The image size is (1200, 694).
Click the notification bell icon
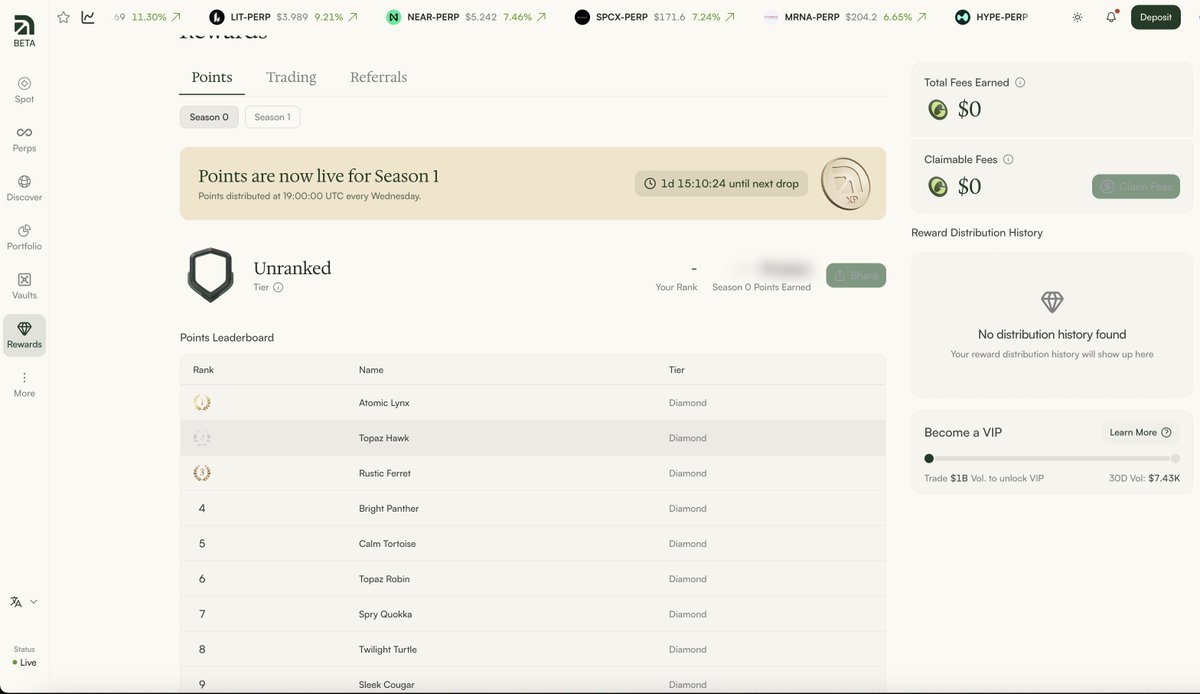[1111, 17]
